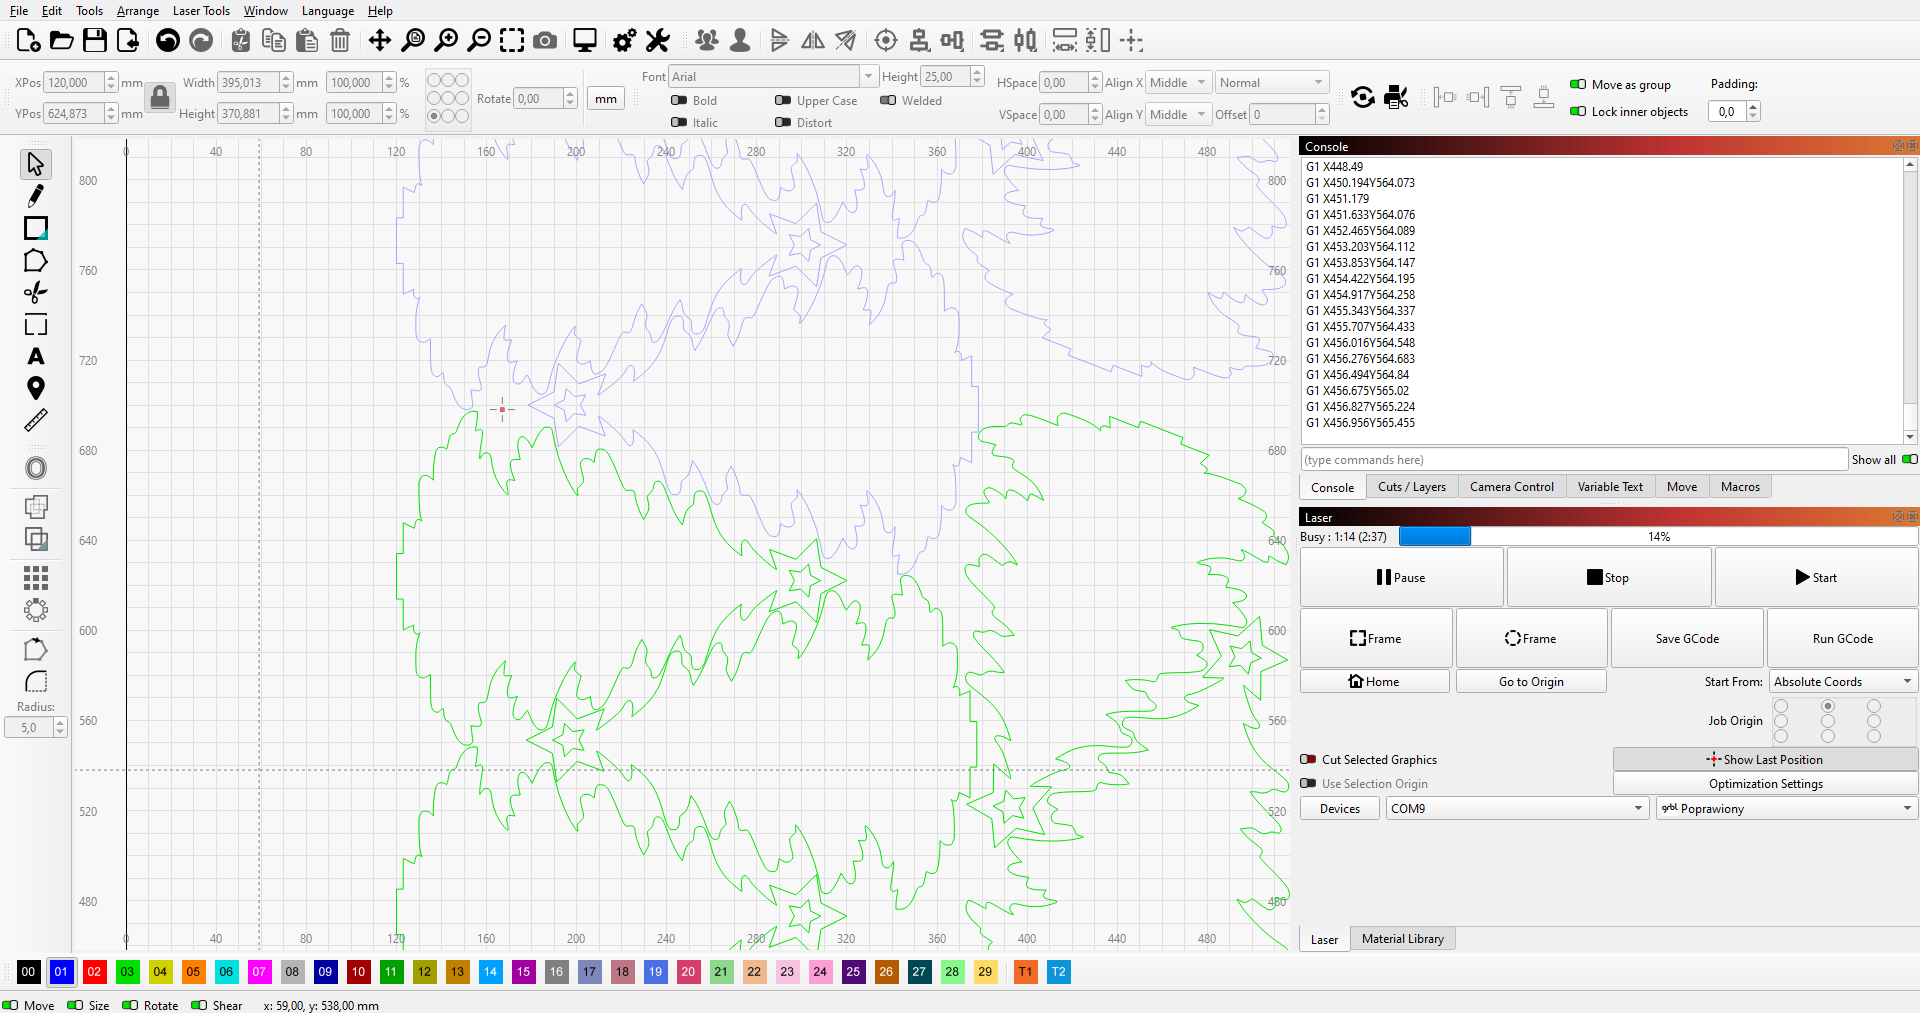Choose the Draw Lines pencil tool

point(35,196)
